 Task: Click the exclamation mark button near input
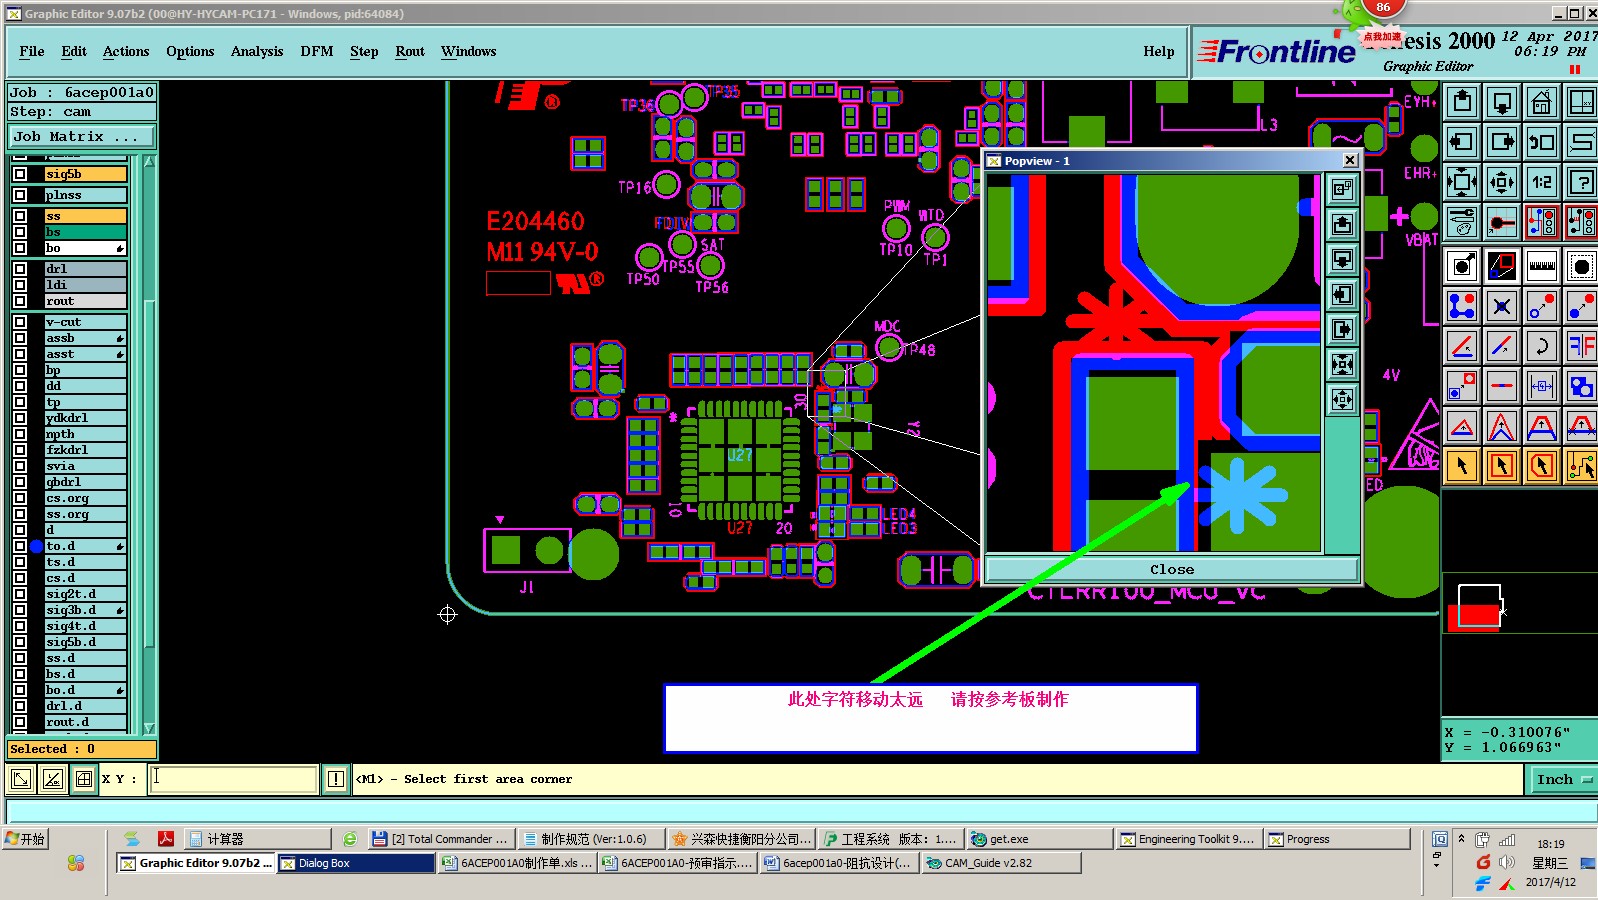click(x=336, y=779)
